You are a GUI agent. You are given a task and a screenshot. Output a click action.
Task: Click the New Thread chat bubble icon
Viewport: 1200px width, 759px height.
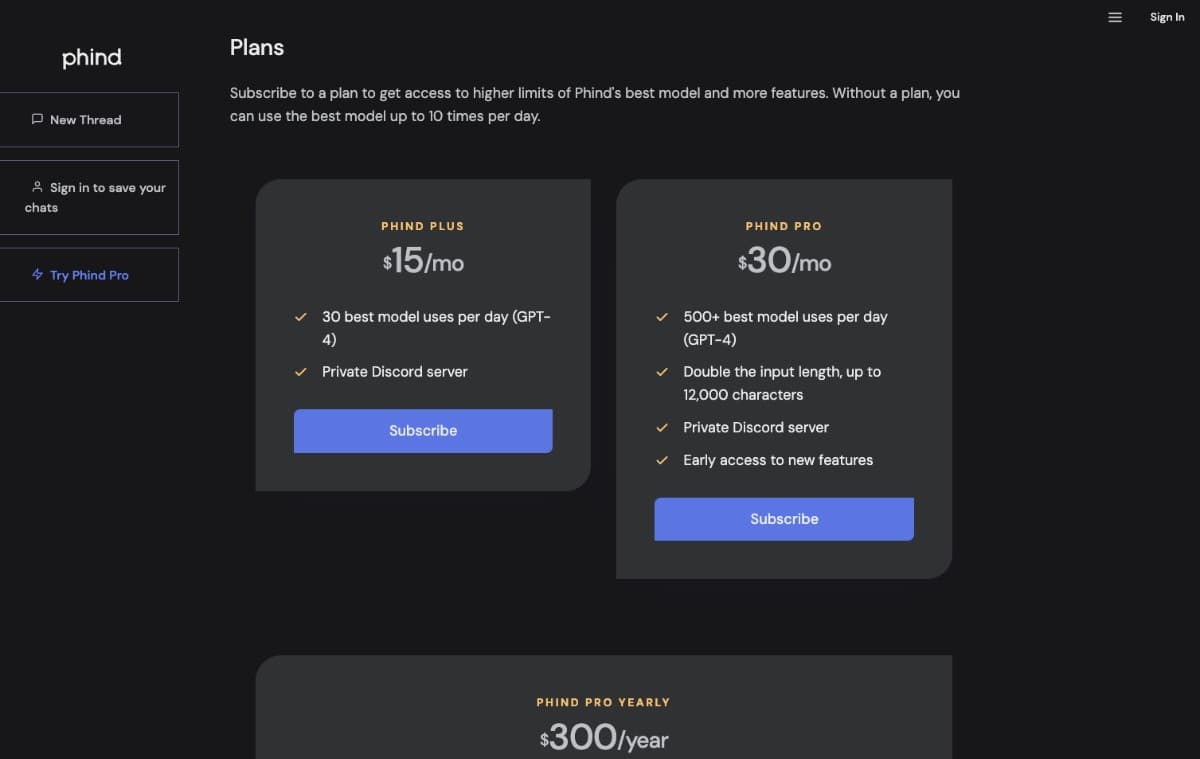pyautogui.click(x=38, y=119)
